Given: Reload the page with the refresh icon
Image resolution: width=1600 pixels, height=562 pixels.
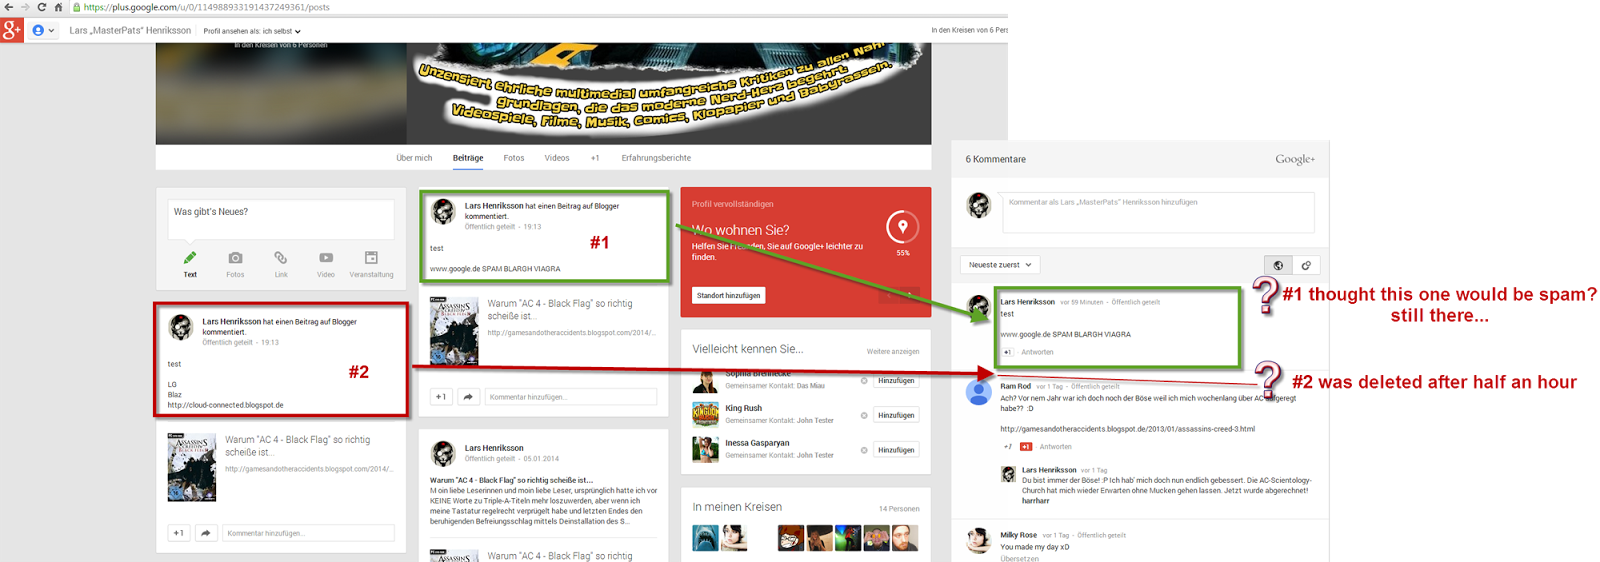Looking at the screenshot, I should (x=41, y=7).
